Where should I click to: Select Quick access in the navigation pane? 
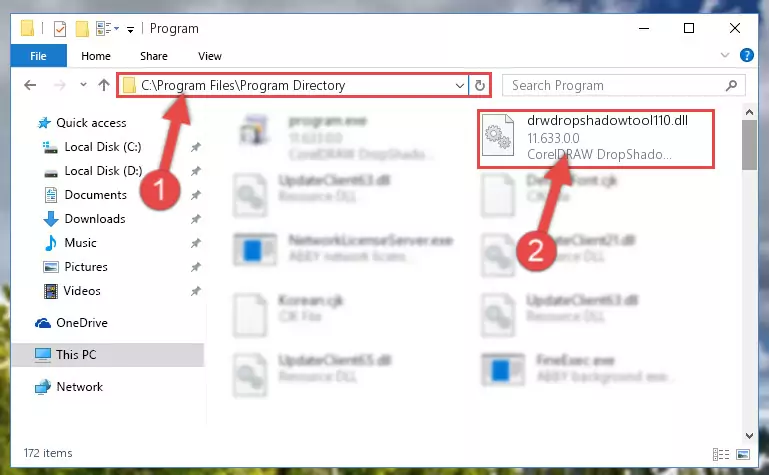[82, 123]
